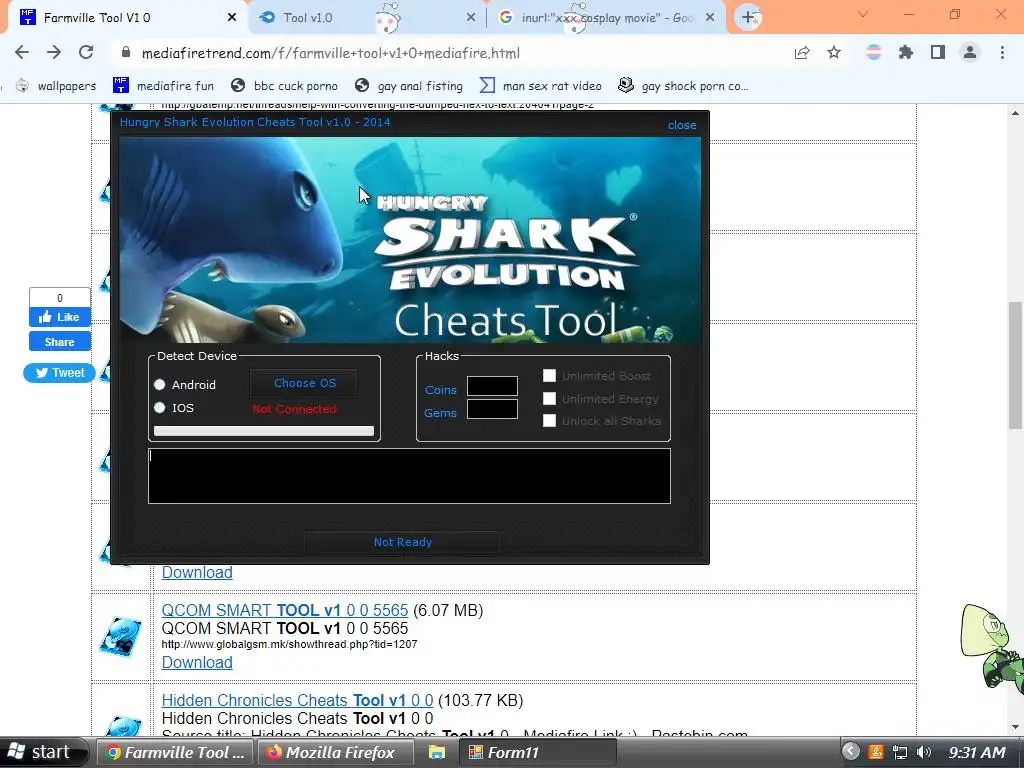Viewport: 1024px width, 768px height.
Task: Toggle the browser side panel icon
Action: (937, 52)
